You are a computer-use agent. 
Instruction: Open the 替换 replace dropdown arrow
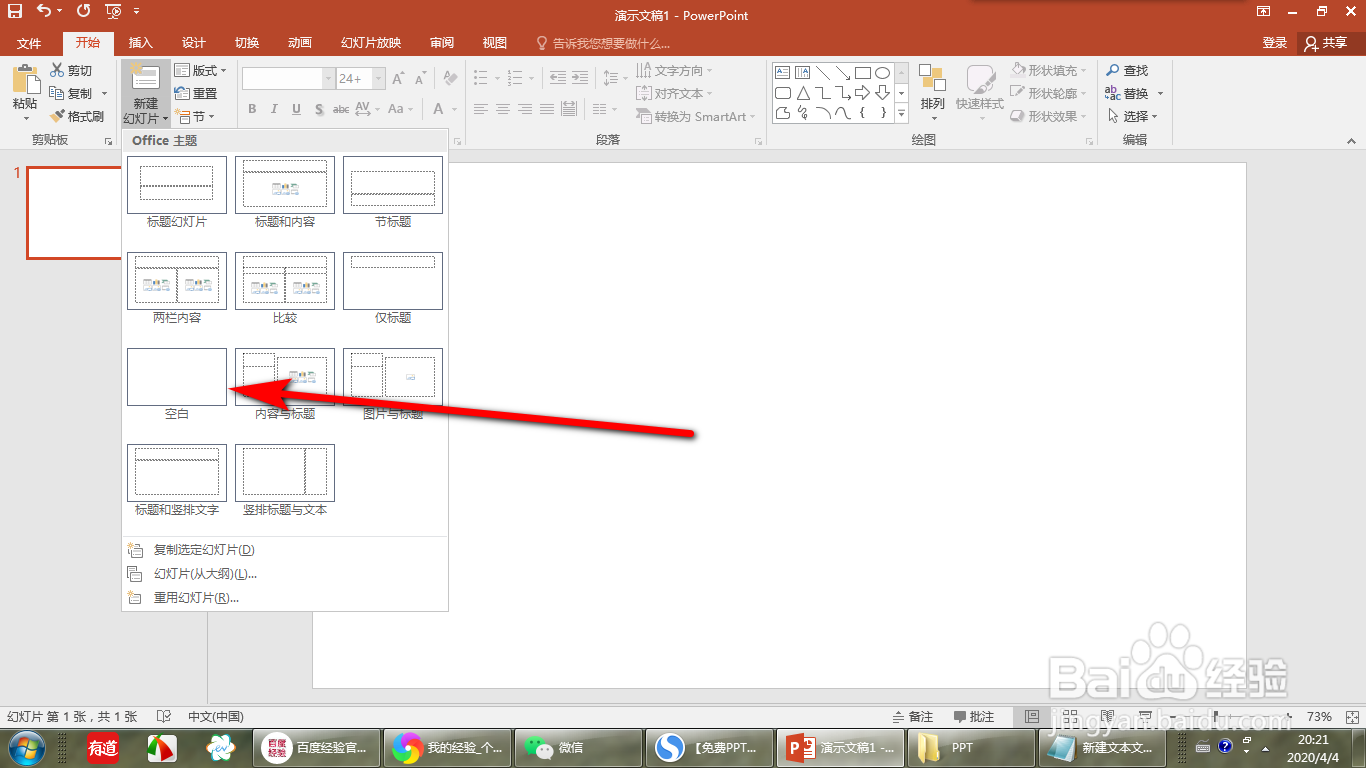coord(1160,93)
